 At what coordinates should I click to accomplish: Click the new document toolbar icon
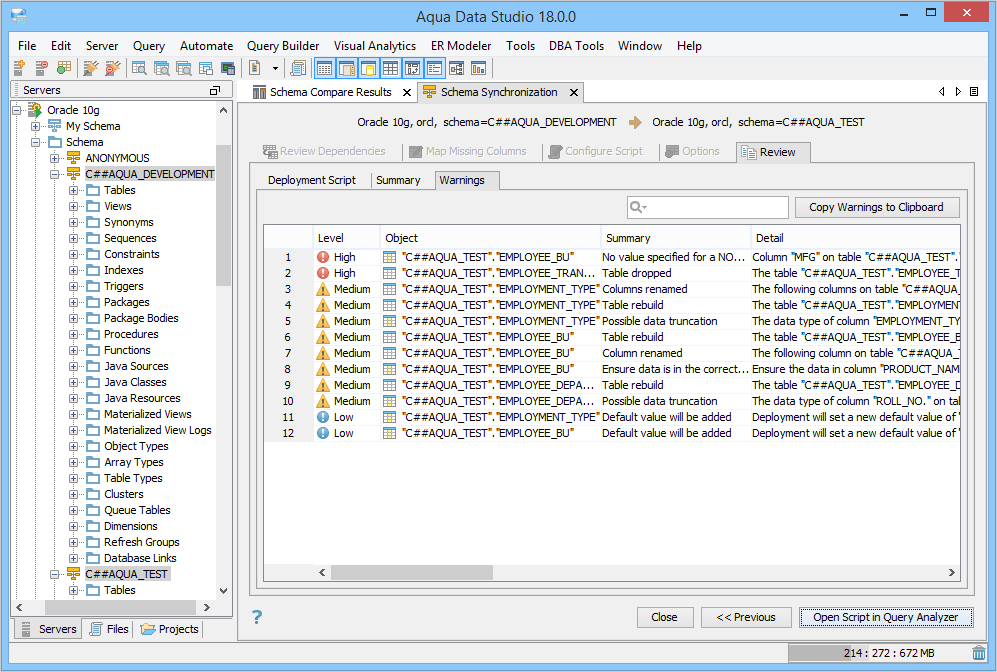coord(255,68)
